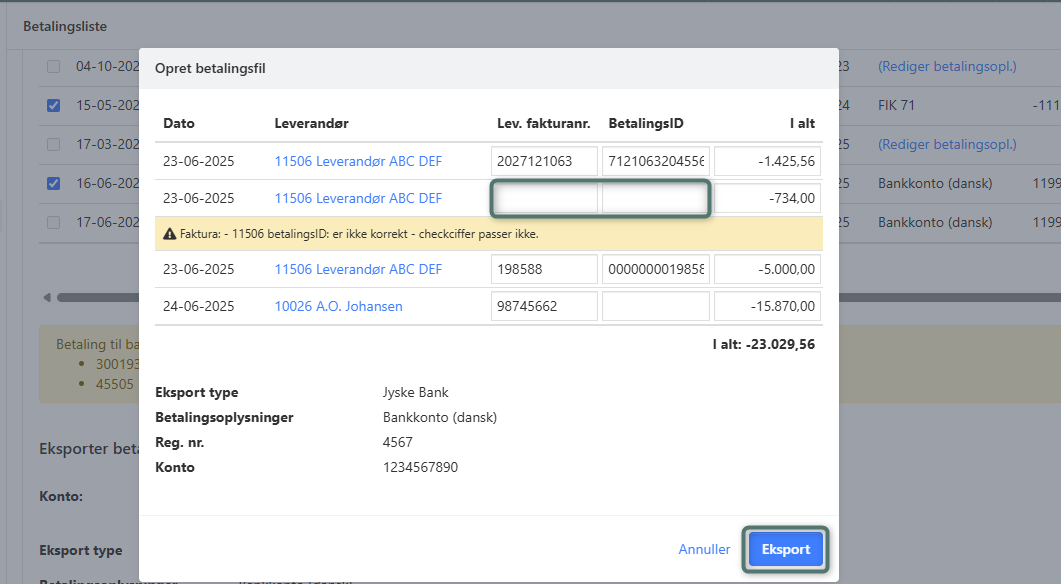Click the first Rediger betalingsopl. link

(946, 66)
